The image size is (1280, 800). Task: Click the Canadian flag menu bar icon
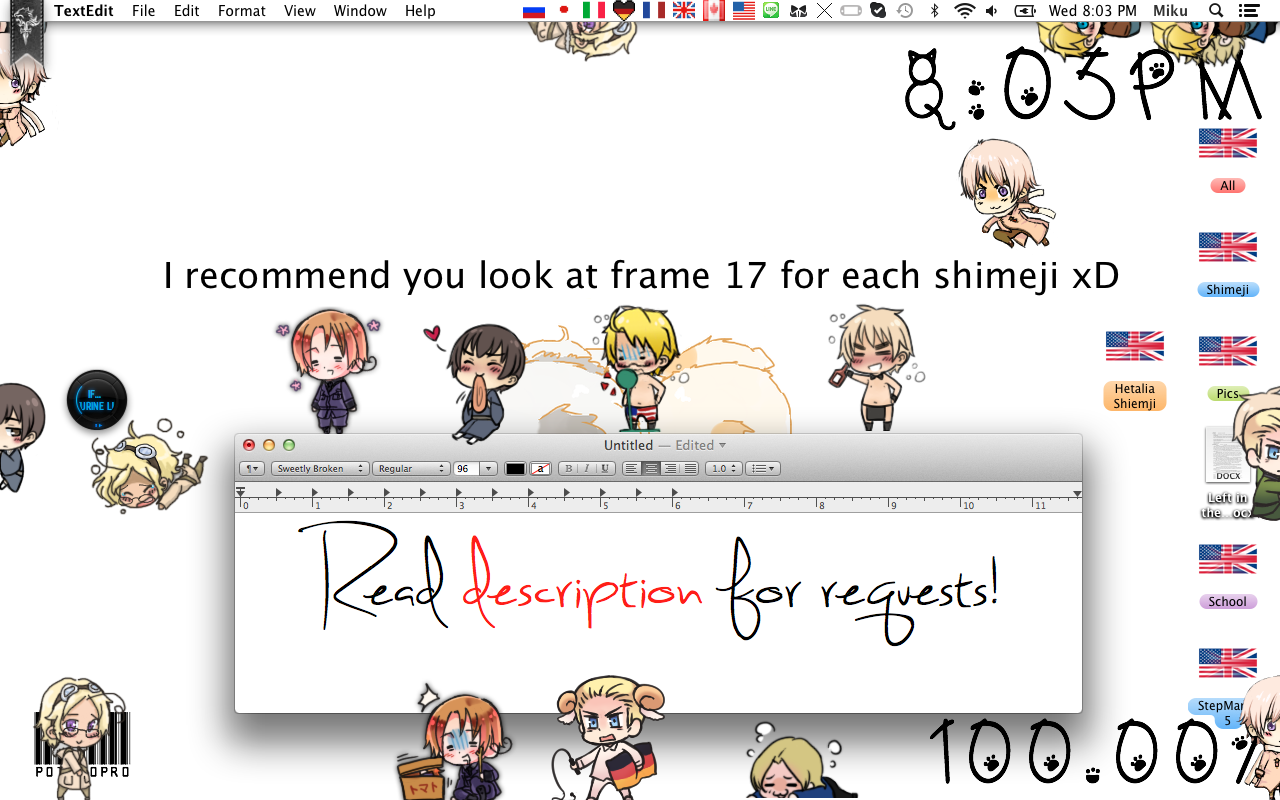[713, 11]
